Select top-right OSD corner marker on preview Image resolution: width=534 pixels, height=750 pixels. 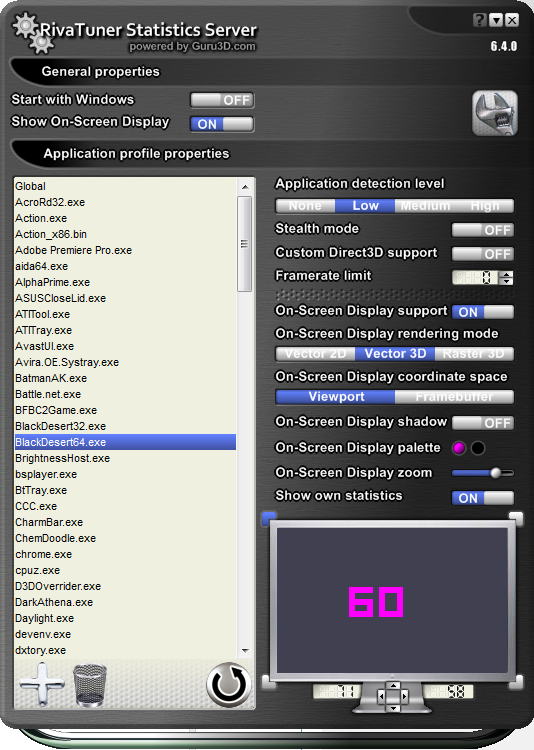pos(516,518)
